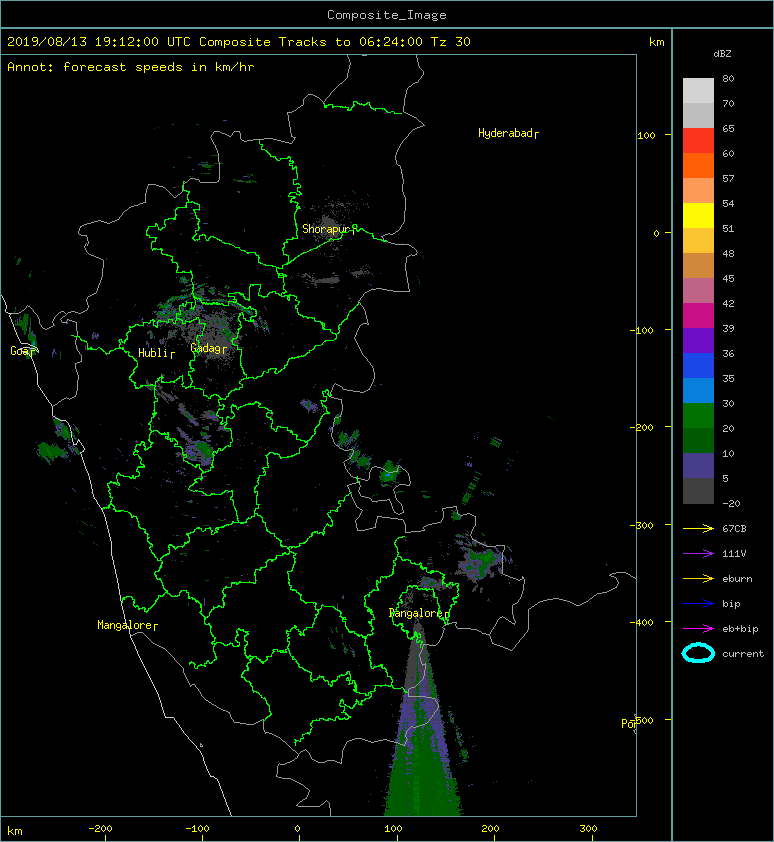Screen dimensions: 774x842
Task: Click the 'bip' legend label
Action: pyautogui.click(x=731, y=604)
